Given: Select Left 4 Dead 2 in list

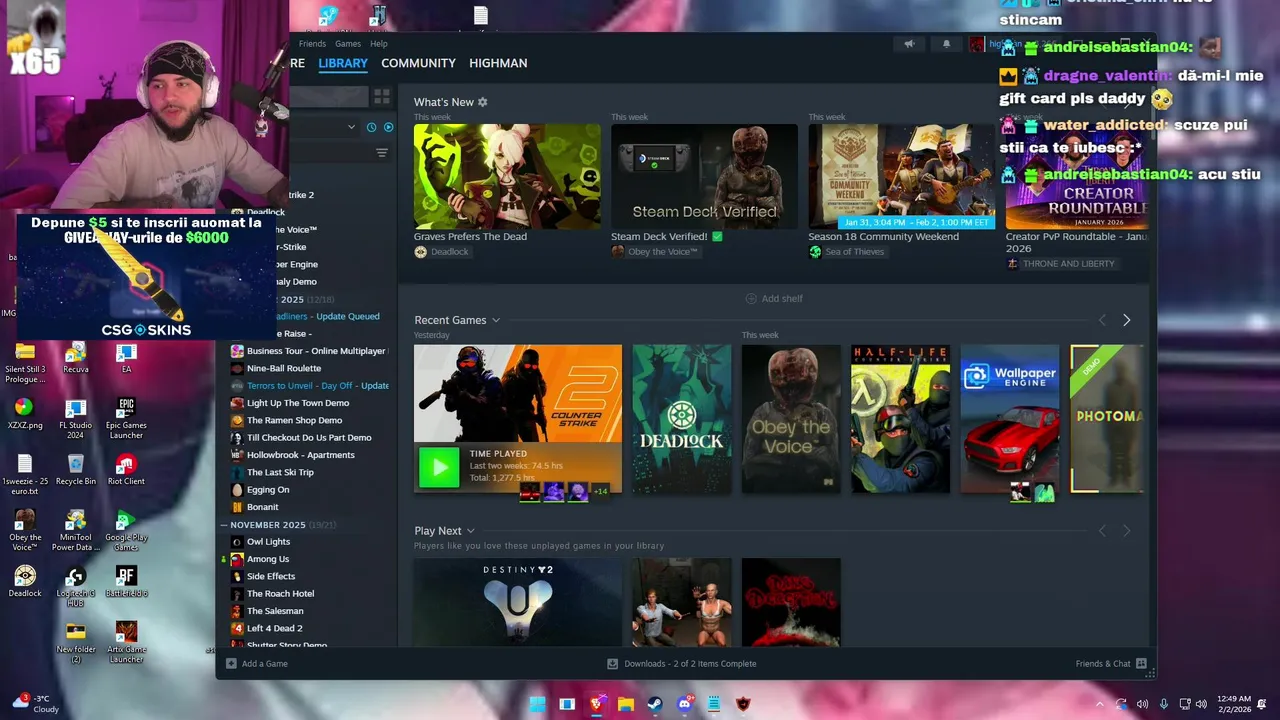Looking at the screenshot, I should pos(266,629).
